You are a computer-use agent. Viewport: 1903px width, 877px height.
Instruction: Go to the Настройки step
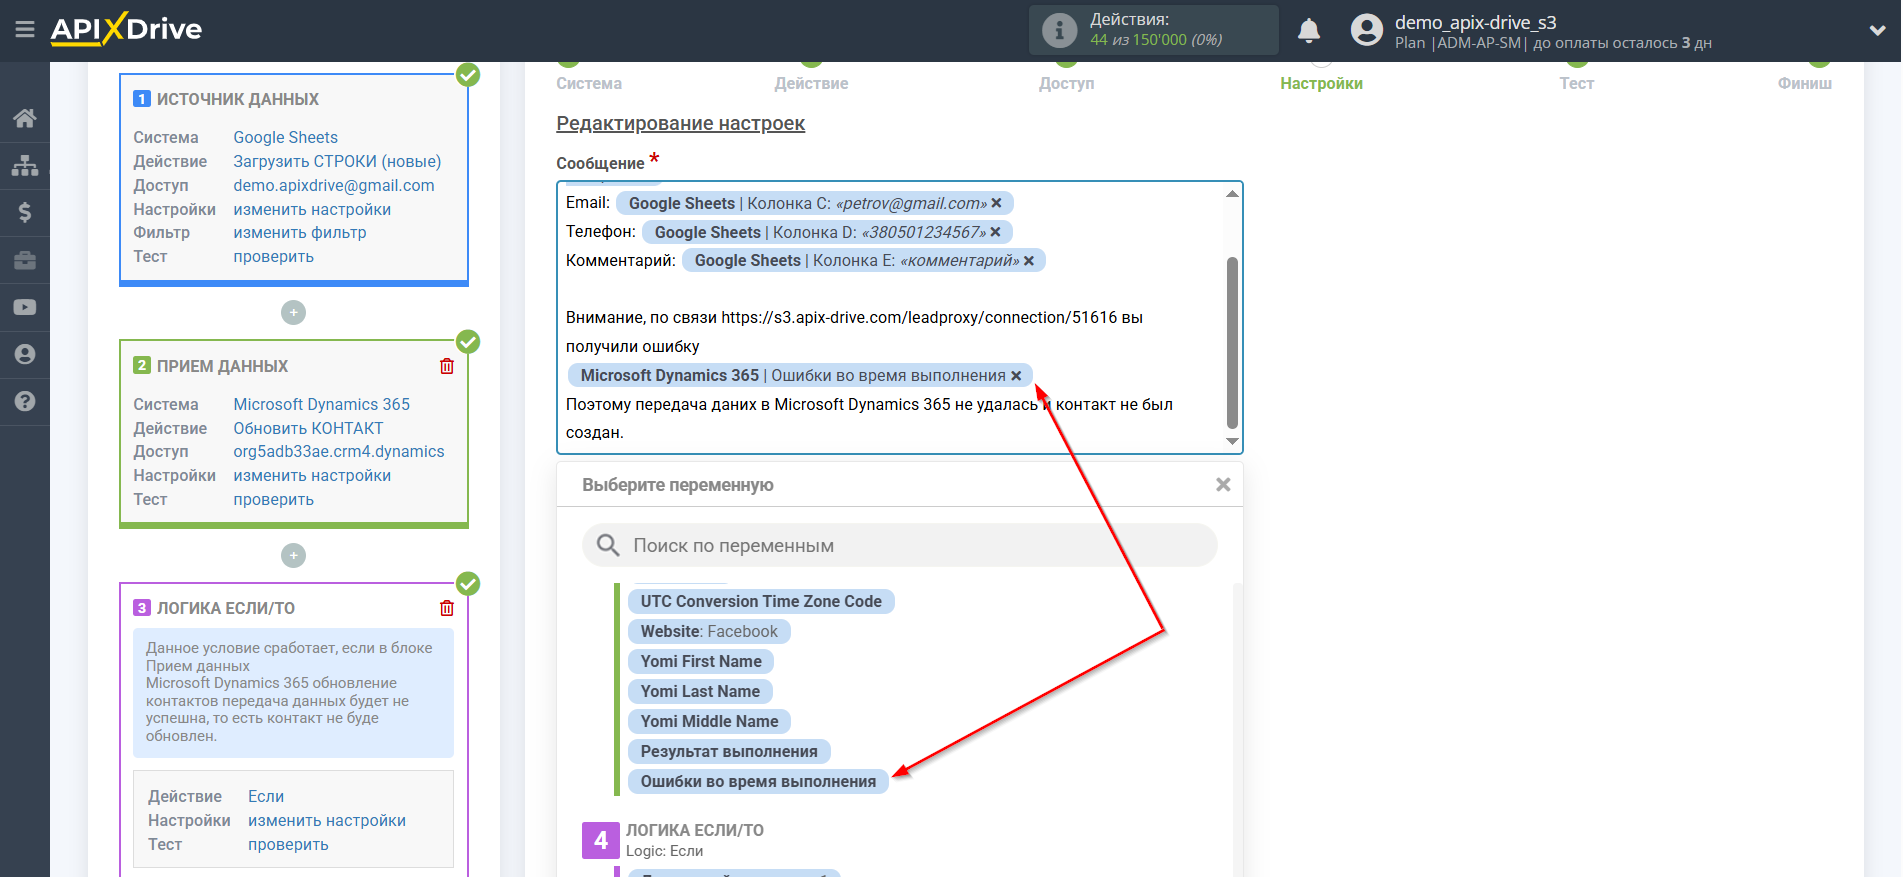tap(1321, 83)
